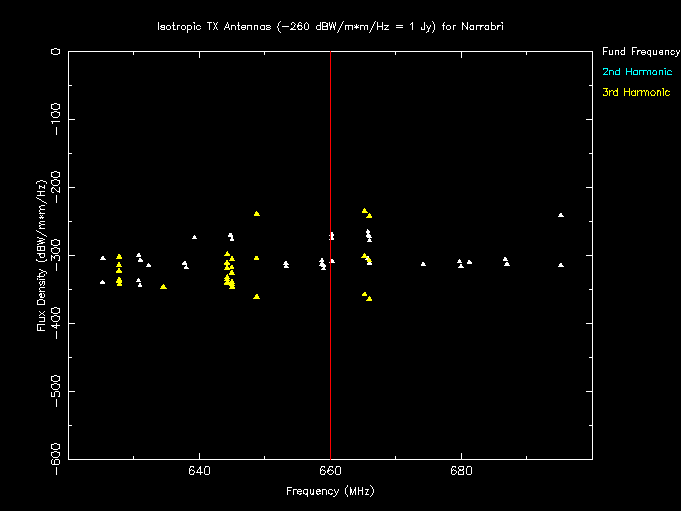Click the isolated yellow triangle near 634 MHz
This screenshot has width=681, height=511.
point(163,287)
